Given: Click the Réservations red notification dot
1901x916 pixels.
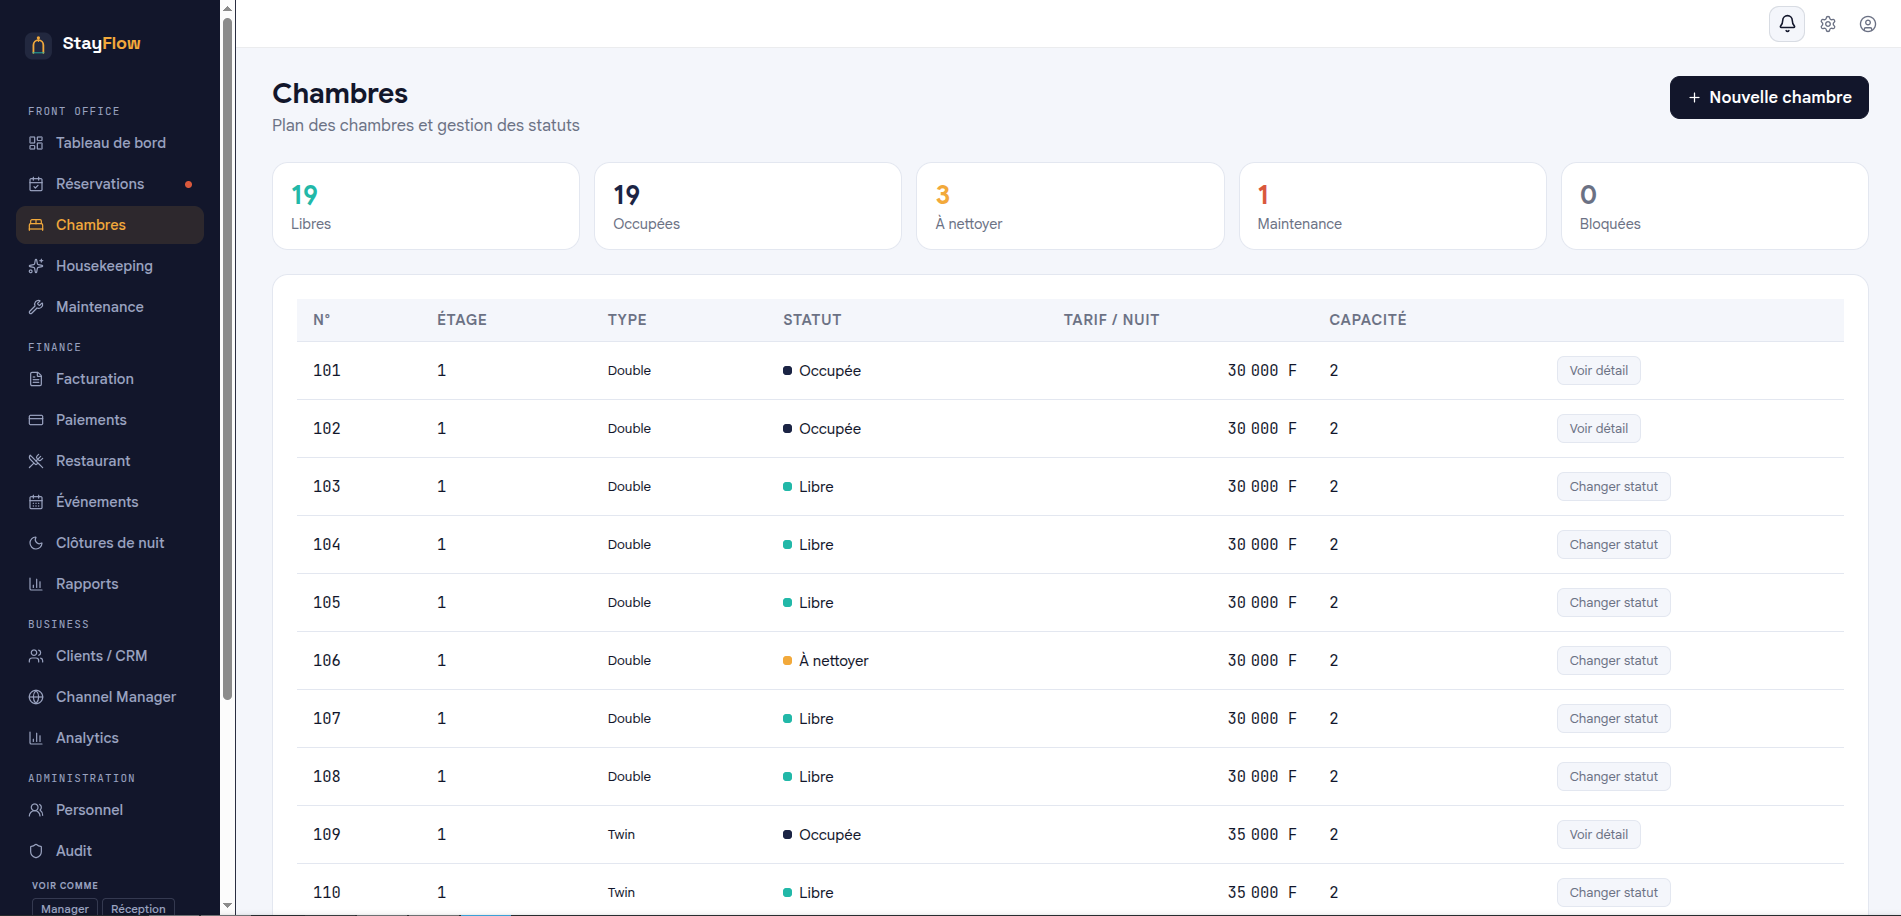Looking at the screenshot, I should coord(188,184).
